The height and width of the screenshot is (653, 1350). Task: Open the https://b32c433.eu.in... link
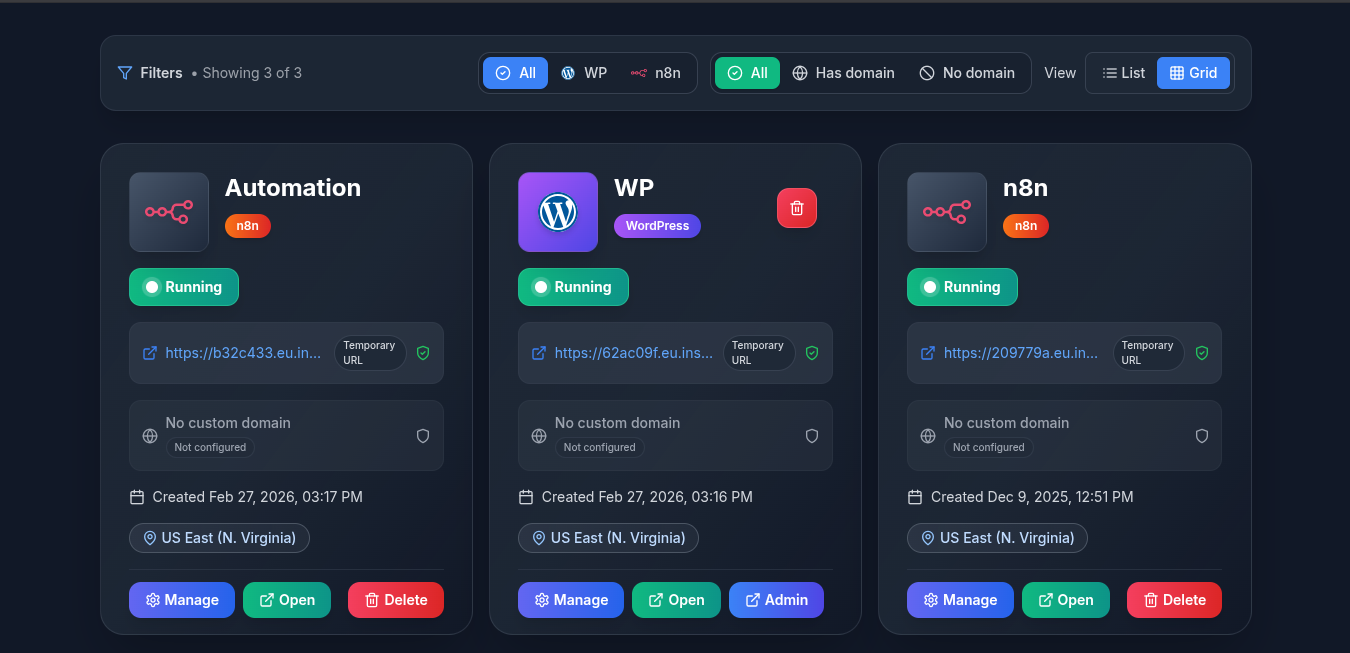point(243,353)
